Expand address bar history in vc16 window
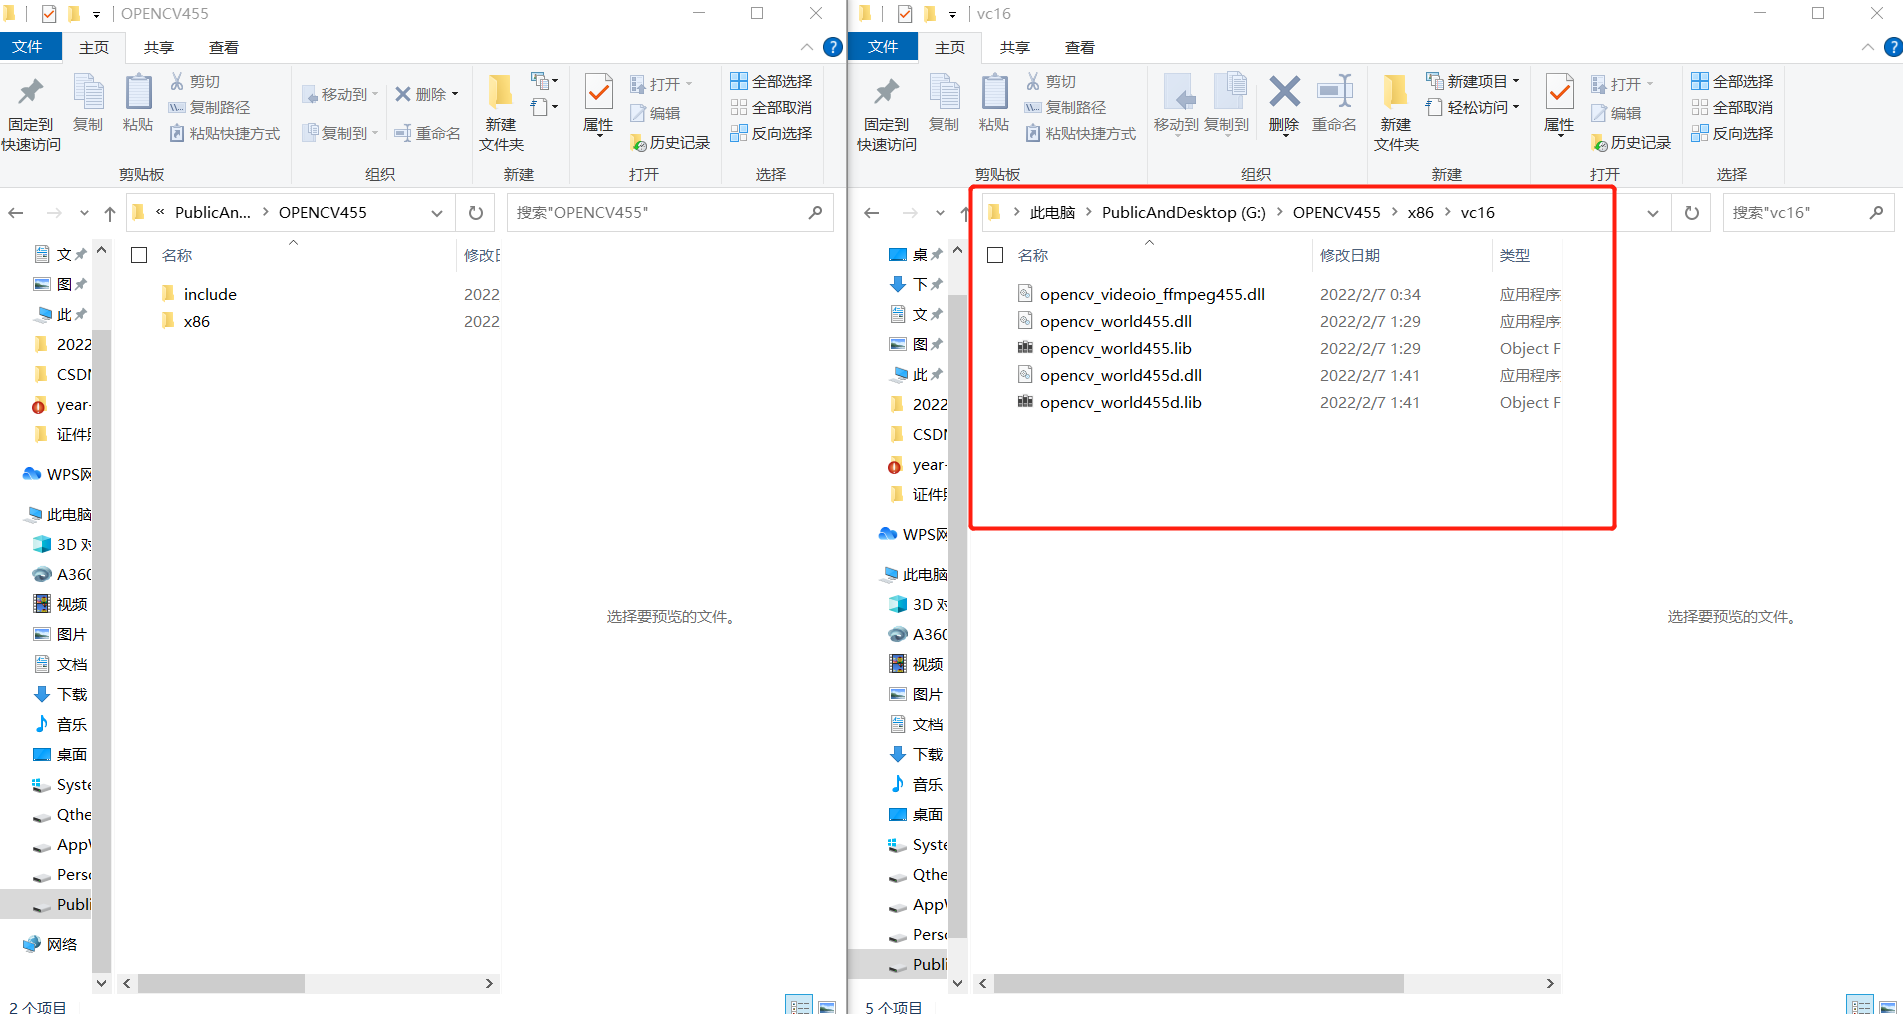Viewport: 1903px width, 1014px height. click(1653, 213)
